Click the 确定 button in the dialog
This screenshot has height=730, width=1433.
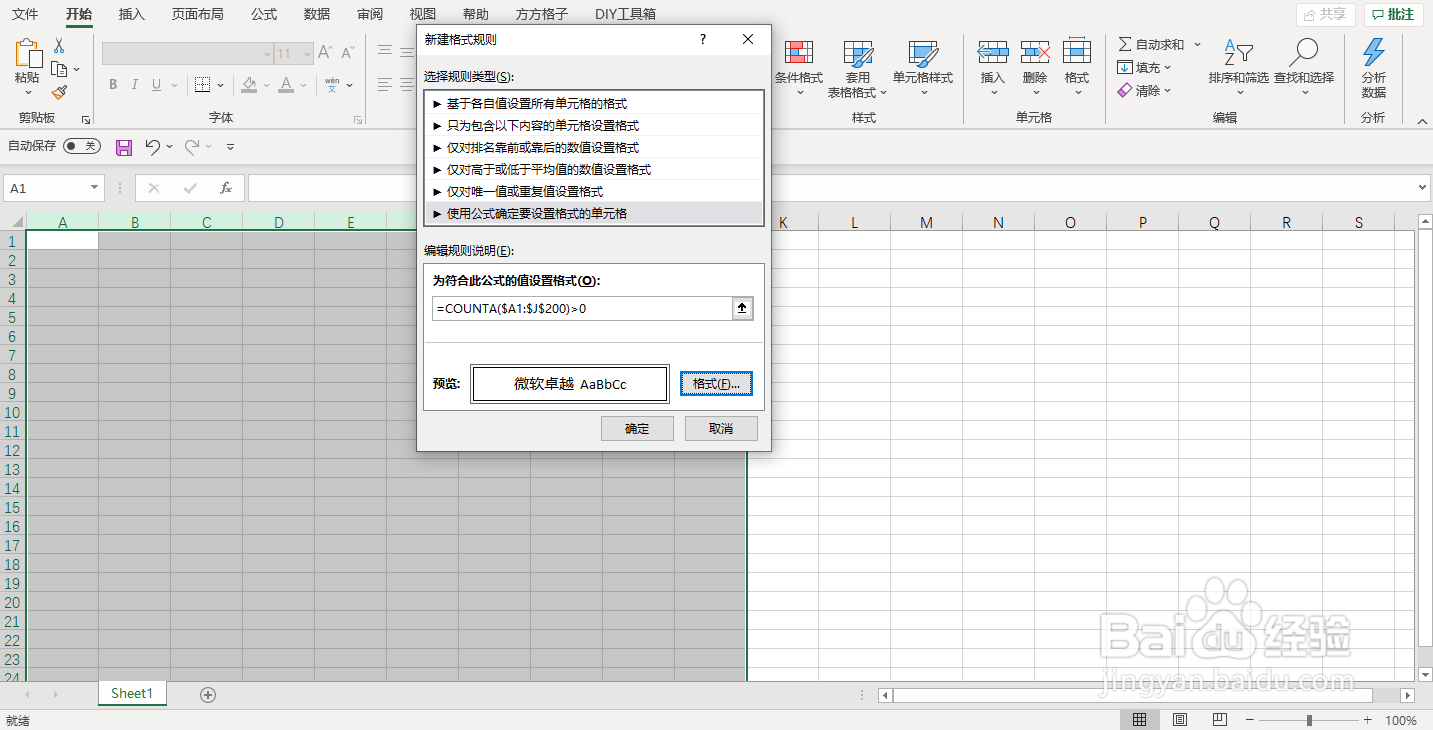tap(637, 428)
